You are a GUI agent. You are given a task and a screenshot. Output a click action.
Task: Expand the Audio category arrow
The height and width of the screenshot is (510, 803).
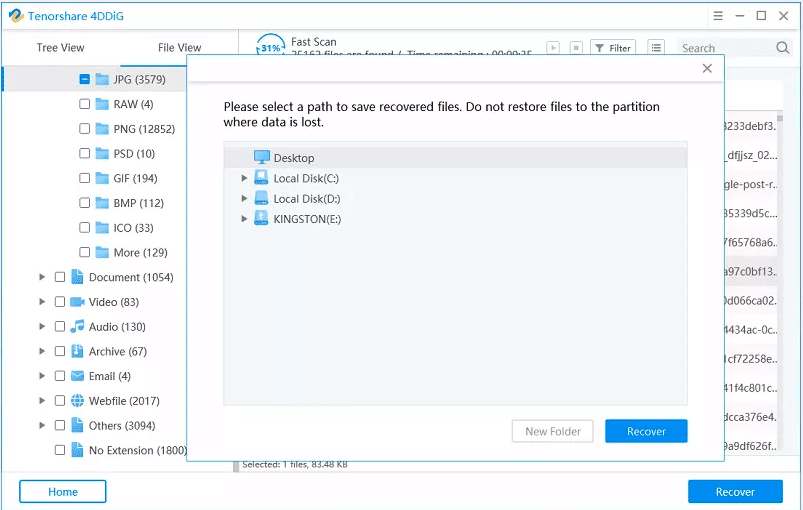pyautogui.click(x=42, y=326)
